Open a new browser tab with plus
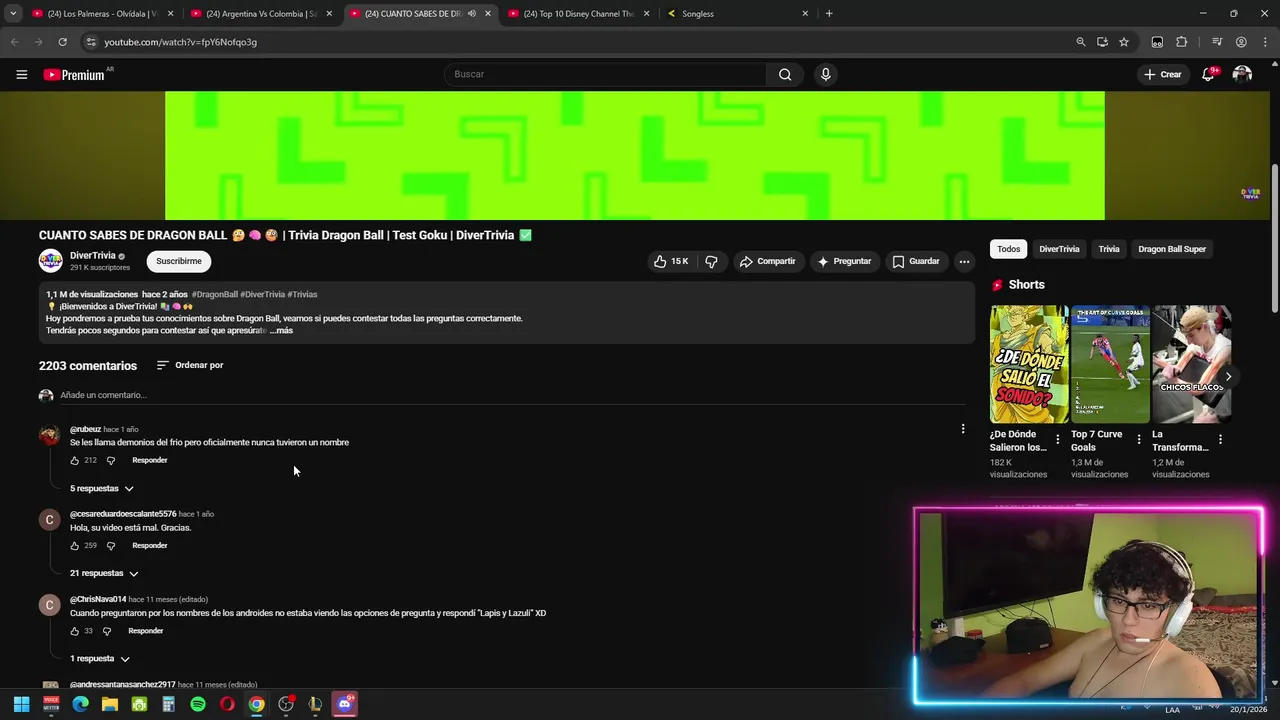Image resolution: width=1280 pixels, height=720 pixels. (x=829, y=14)
